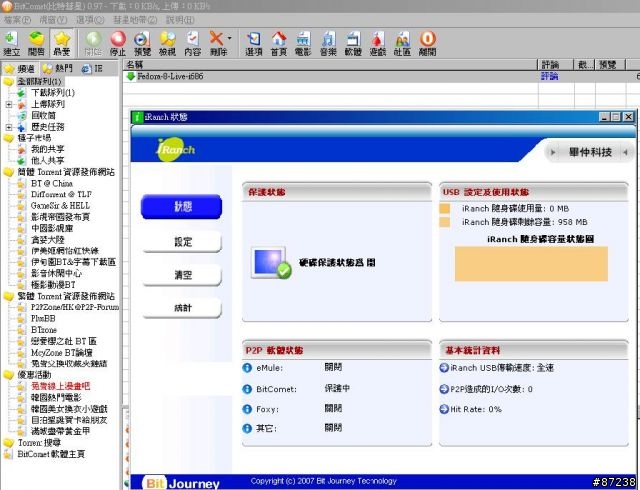Click the 清空 button in iRanch window
This screenshot has width=640, height=490.
[x=182, y=275]
